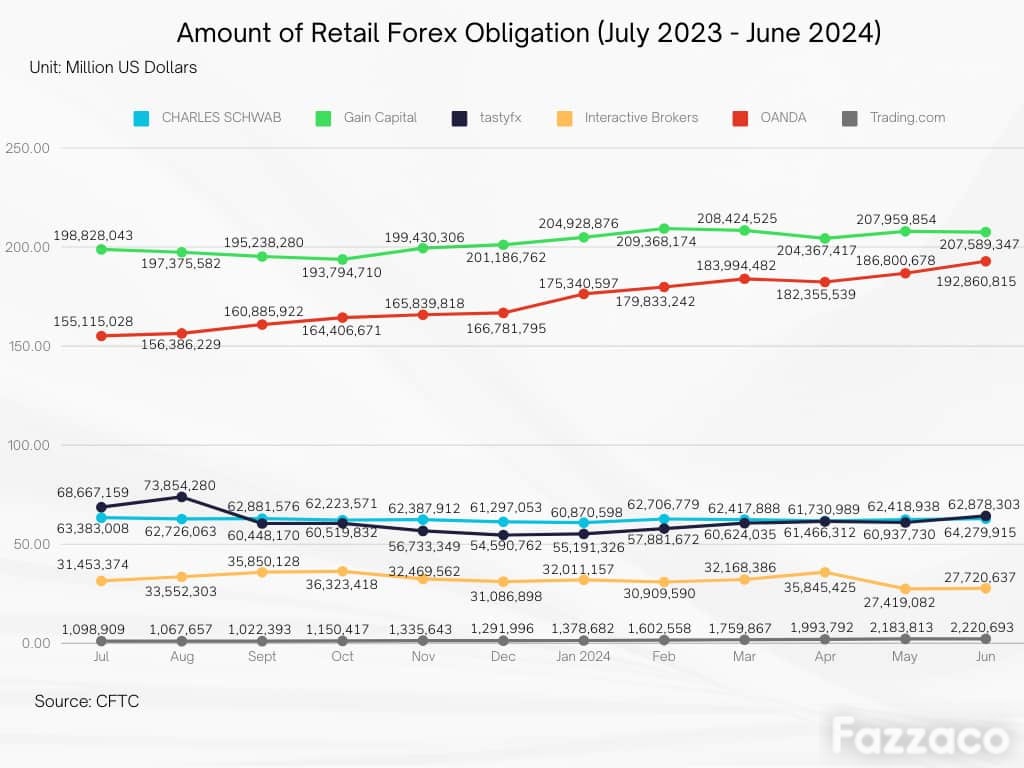
Task: Click the Gain Capital legend label
Action: point(380,118)
